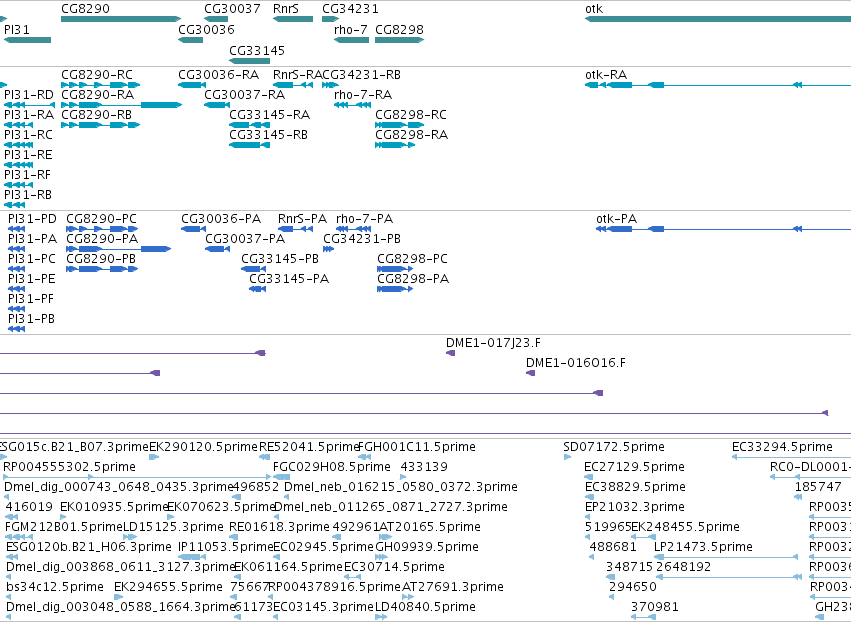
Task: Click the CG8290 gene label in top track
Action: pos(85,9)
